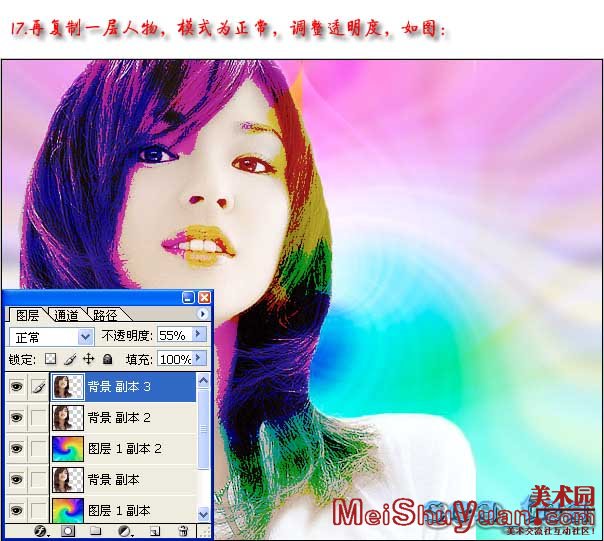The width and height of the screenshot is (604, 541).
Task: Switch to the 路径 tab
Action: tap(105, 315)
